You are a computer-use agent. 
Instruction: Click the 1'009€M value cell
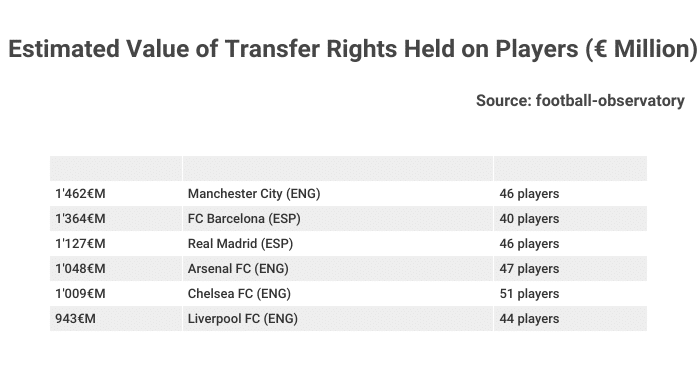pos(116,294)
